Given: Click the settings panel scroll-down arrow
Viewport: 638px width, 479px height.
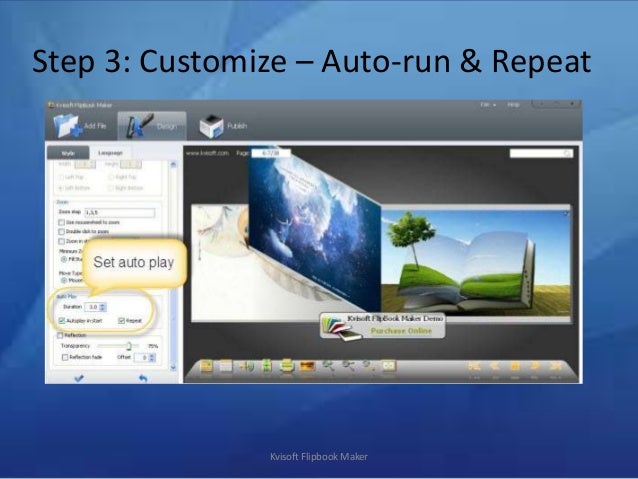Looking at the screenshot, I should (173, 367).
